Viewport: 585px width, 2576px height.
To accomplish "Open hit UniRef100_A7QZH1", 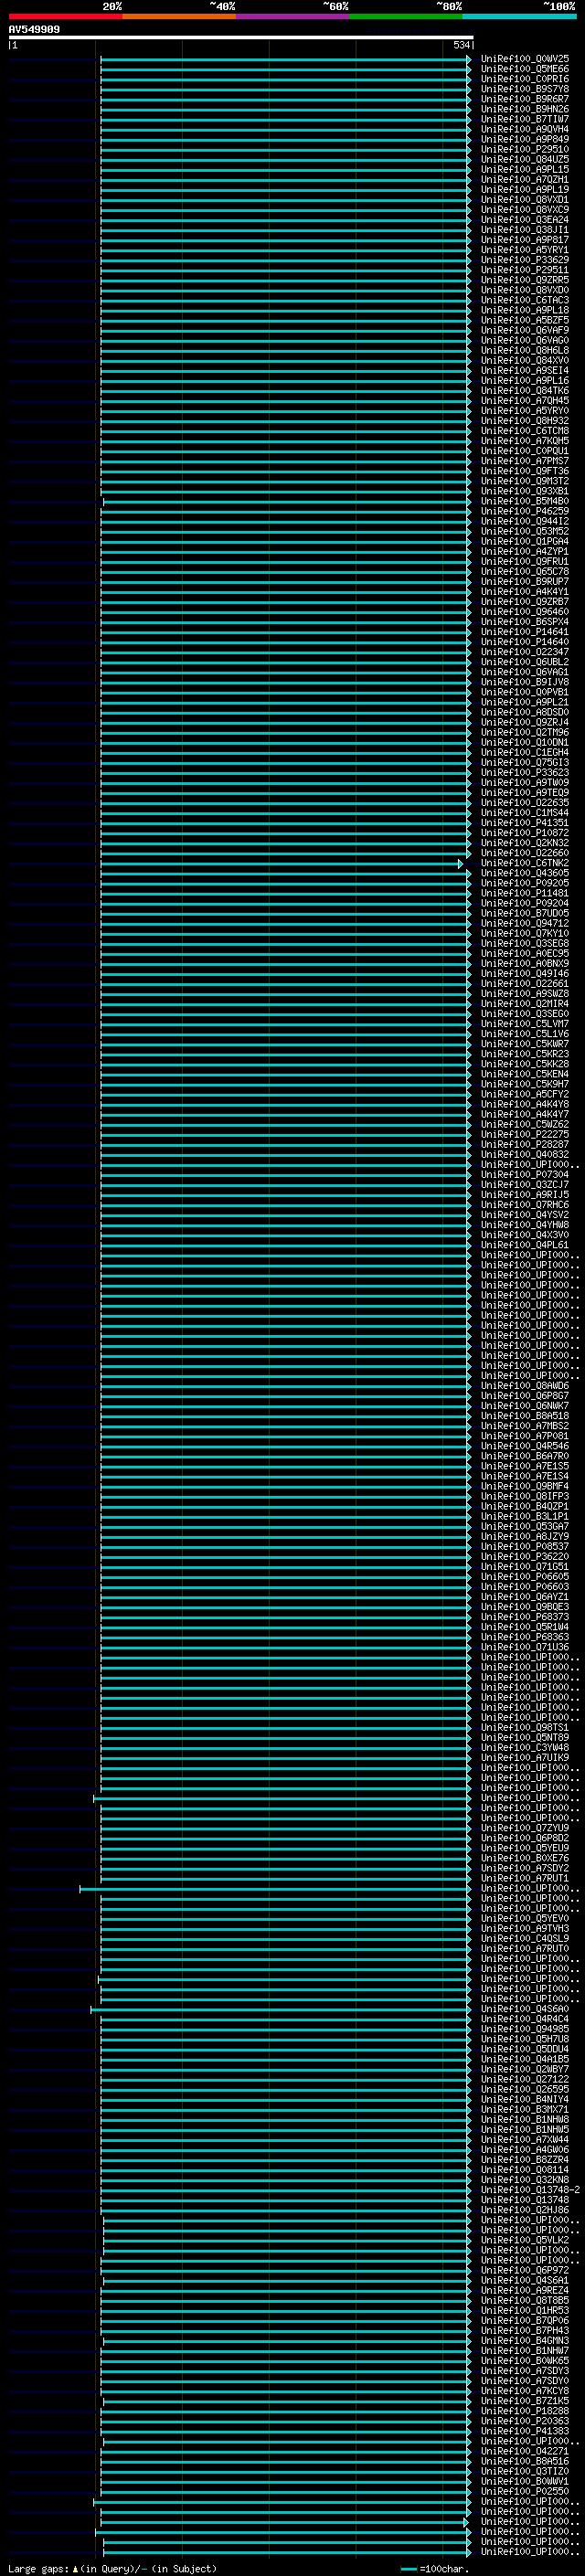I will (x=525, y=180).
